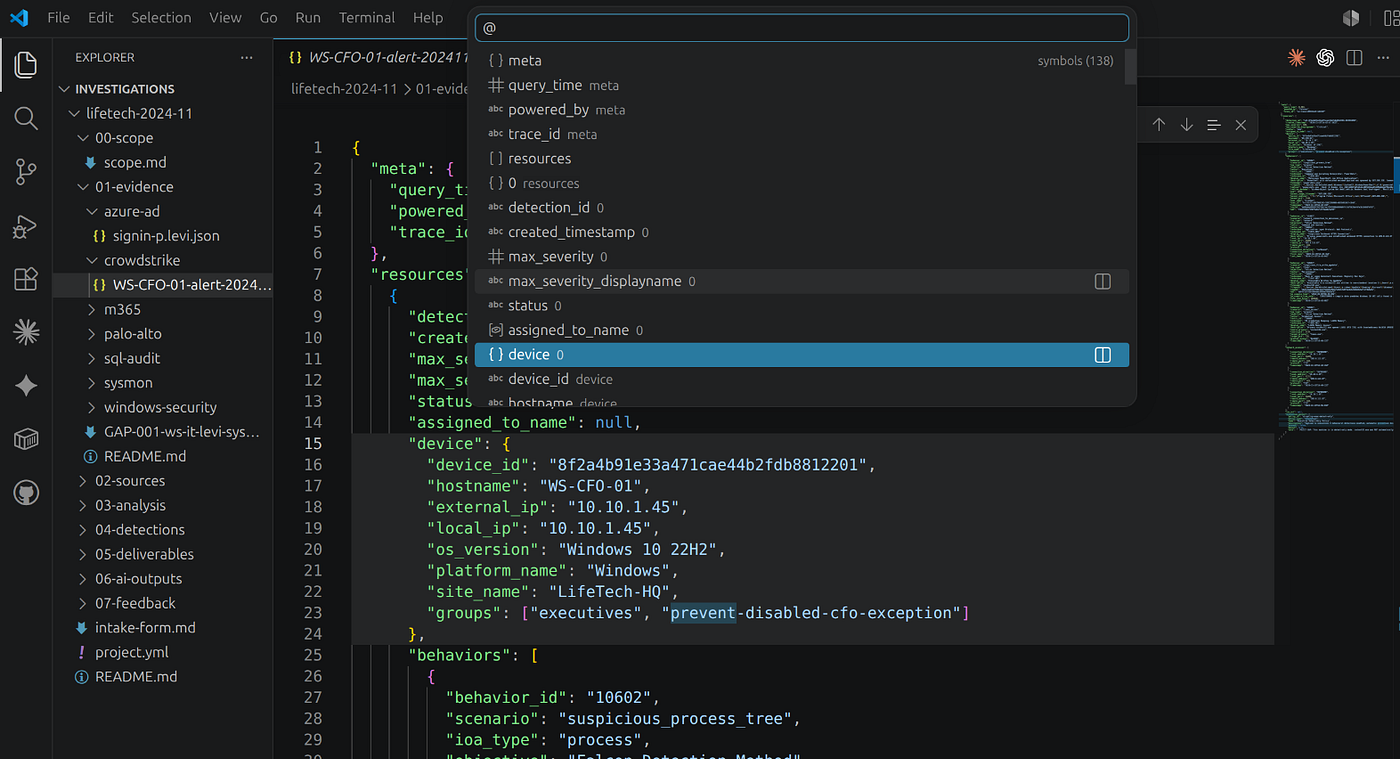Image resolution: width=1400 pixels, height=759 pixels.
Task: Go to next match arrow in find widget
Action: pos(1187,125)
